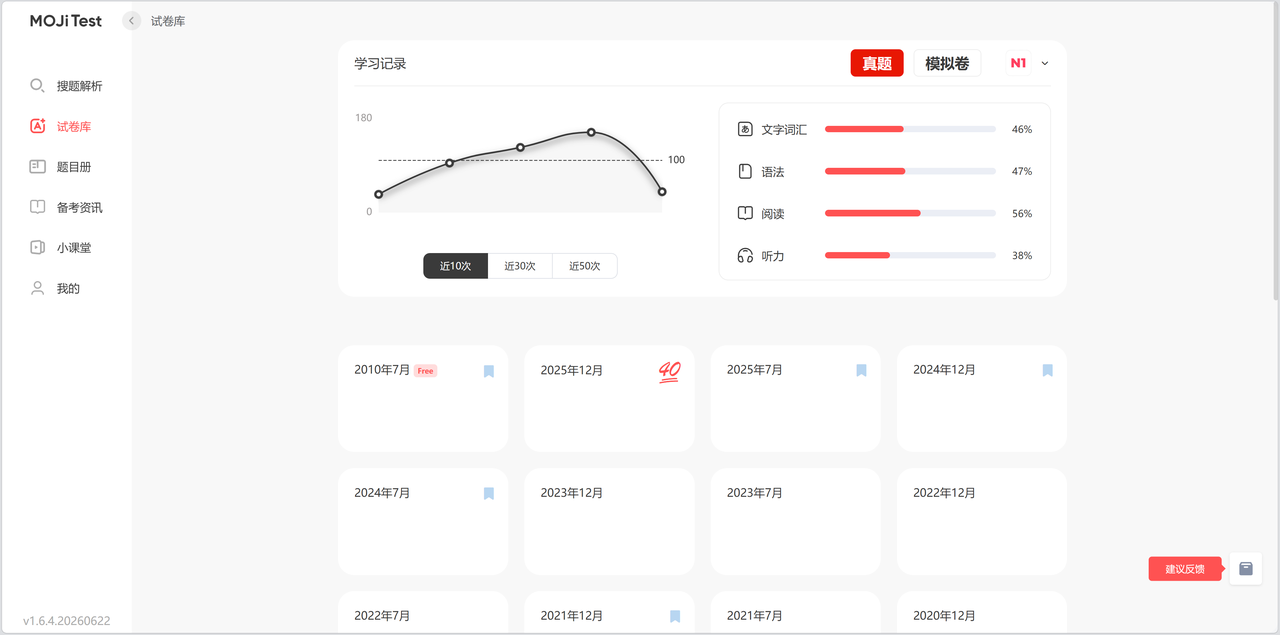Open the 2023年7月 exam card

pos(795,521)
